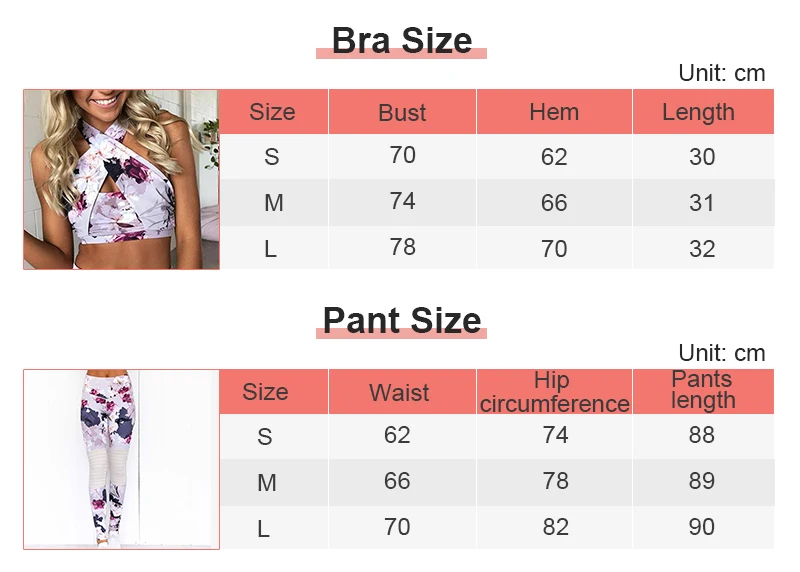Click the Bust column header
The height and width of the screenshot is (572, 800).
[x=402, y=112]
